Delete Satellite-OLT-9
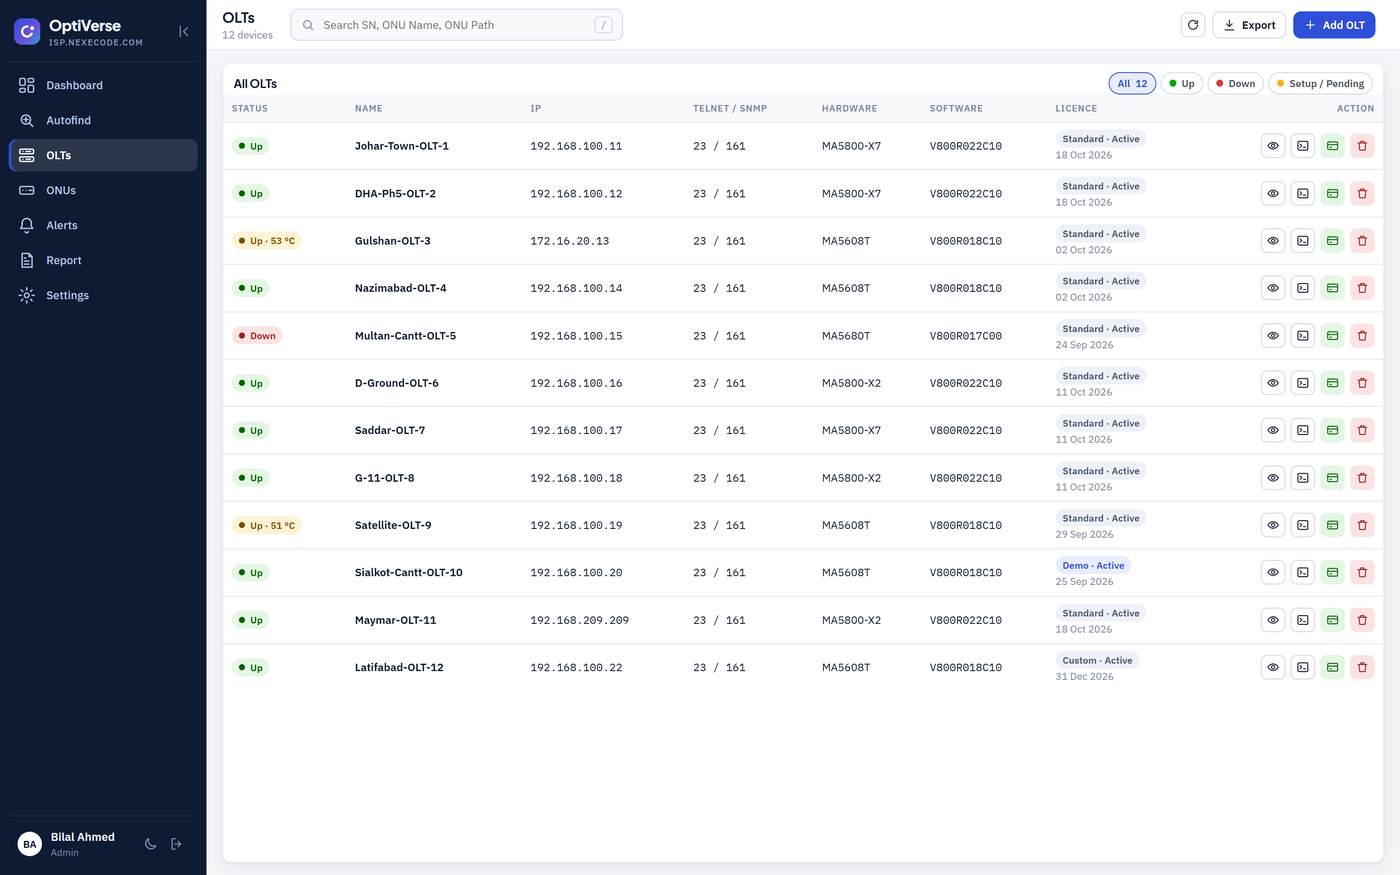The width and height of the screenshot is (1400, 875). 1362,525
